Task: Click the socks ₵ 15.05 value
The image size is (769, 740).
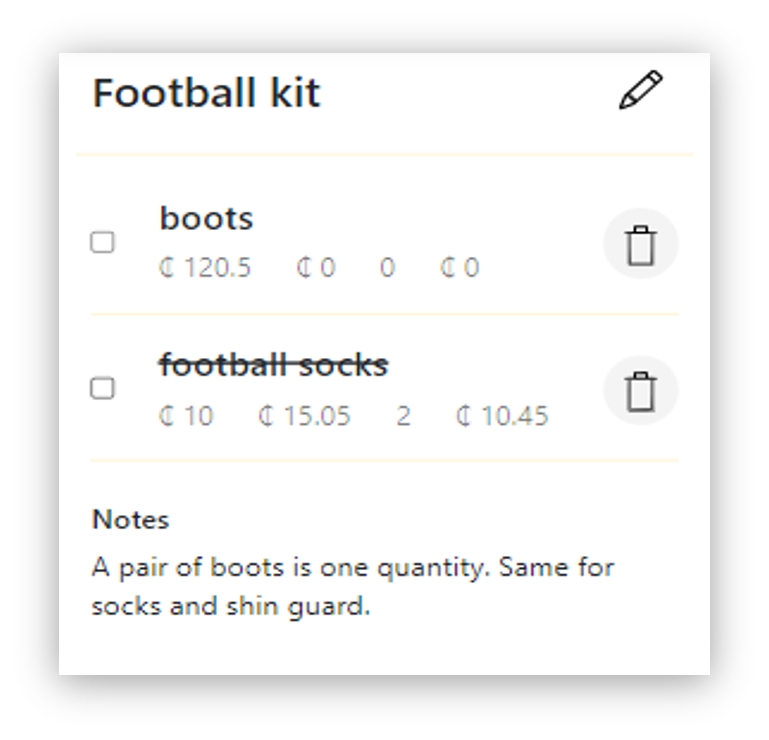Action: (x=304, y=416)
